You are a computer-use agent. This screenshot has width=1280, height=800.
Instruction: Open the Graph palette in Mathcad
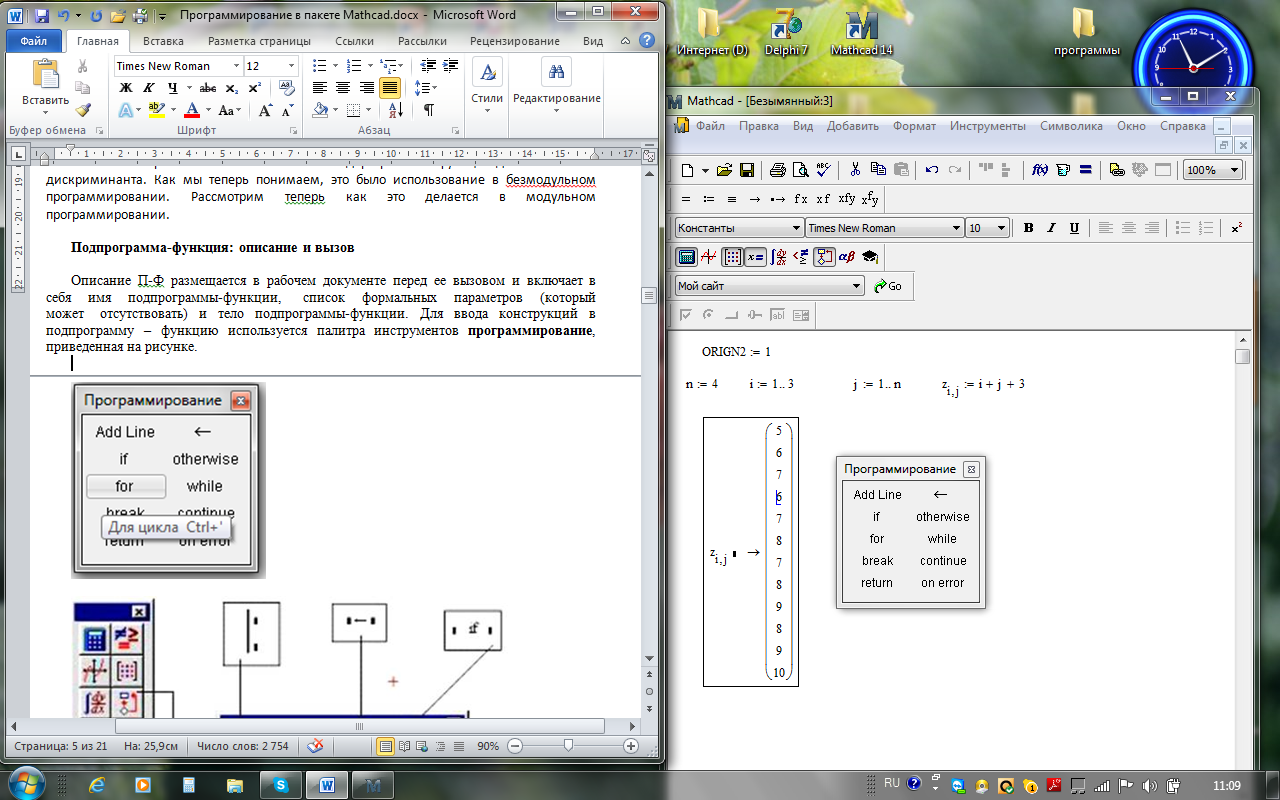(709, 257)
